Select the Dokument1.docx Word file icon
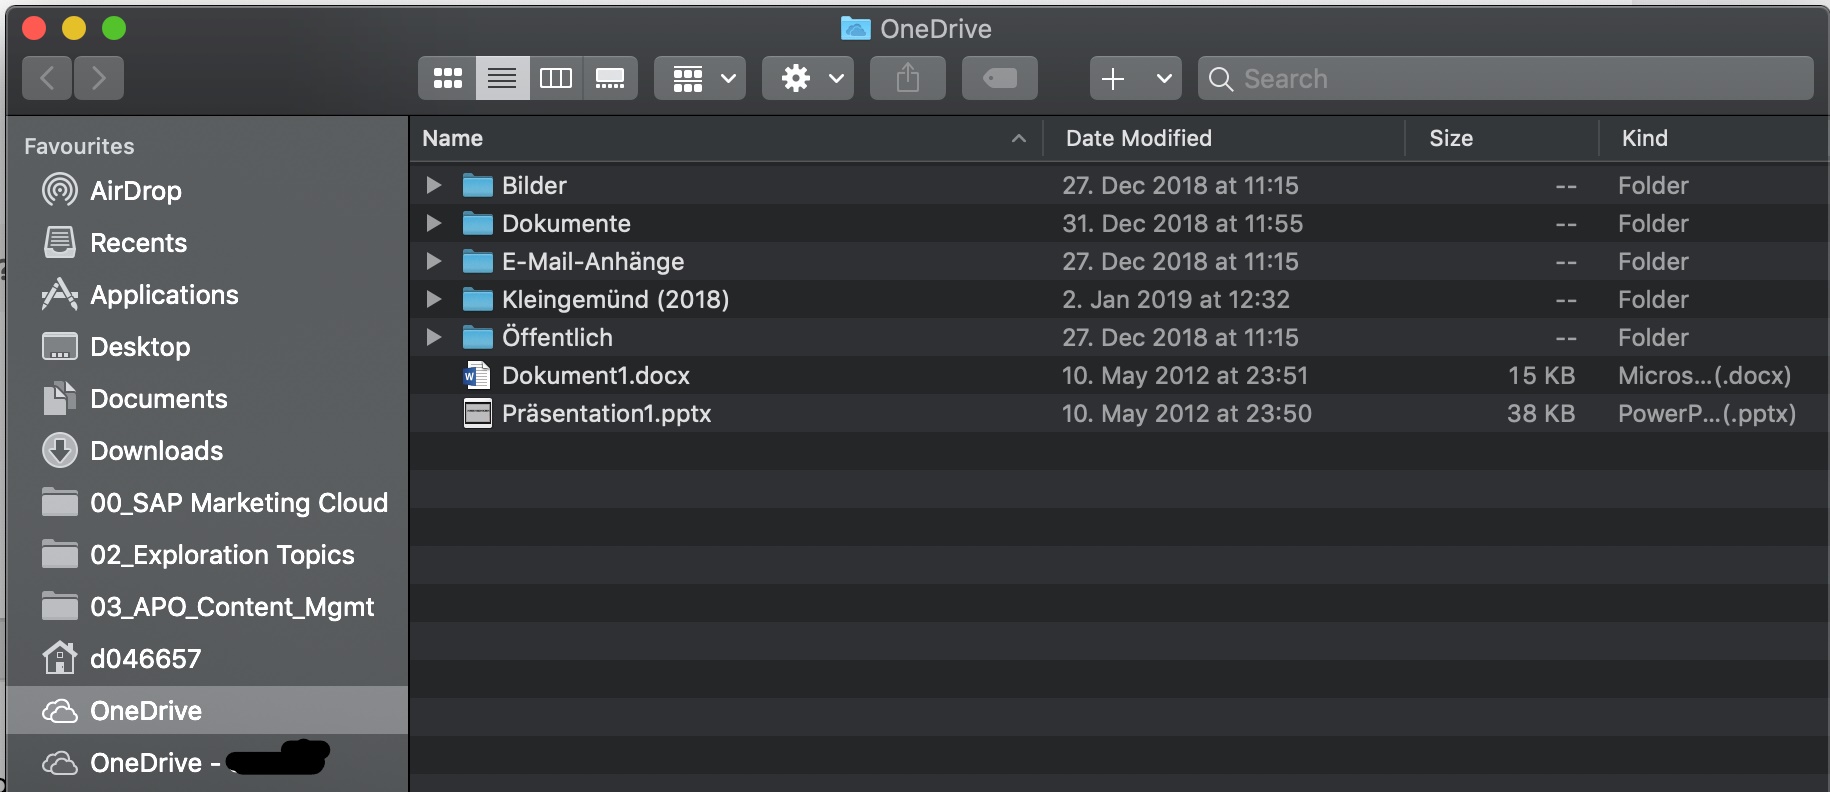Image resolution: width=1830 pixels, height=792 pixels. 478,375
